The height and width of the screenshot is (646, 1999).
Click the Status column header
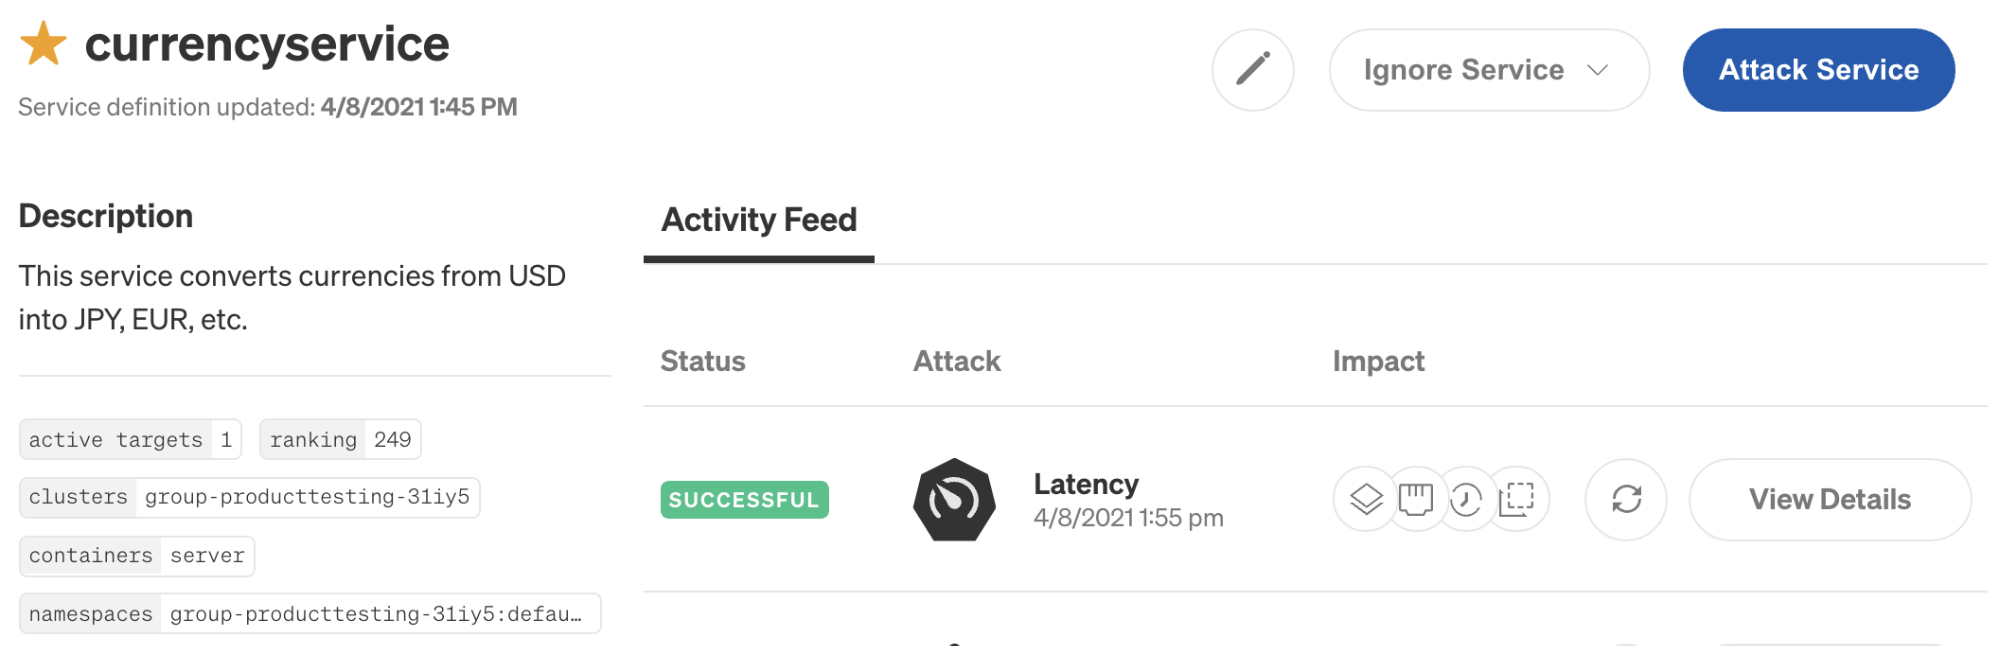702,361
